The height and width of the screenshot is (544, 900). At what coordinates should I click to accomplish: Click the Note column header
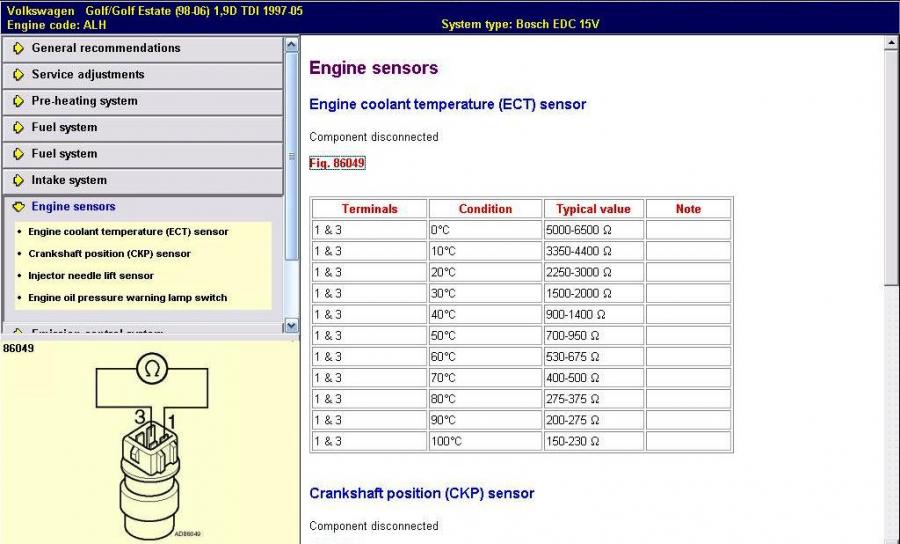pyautogui.click(x=688, y=209)
